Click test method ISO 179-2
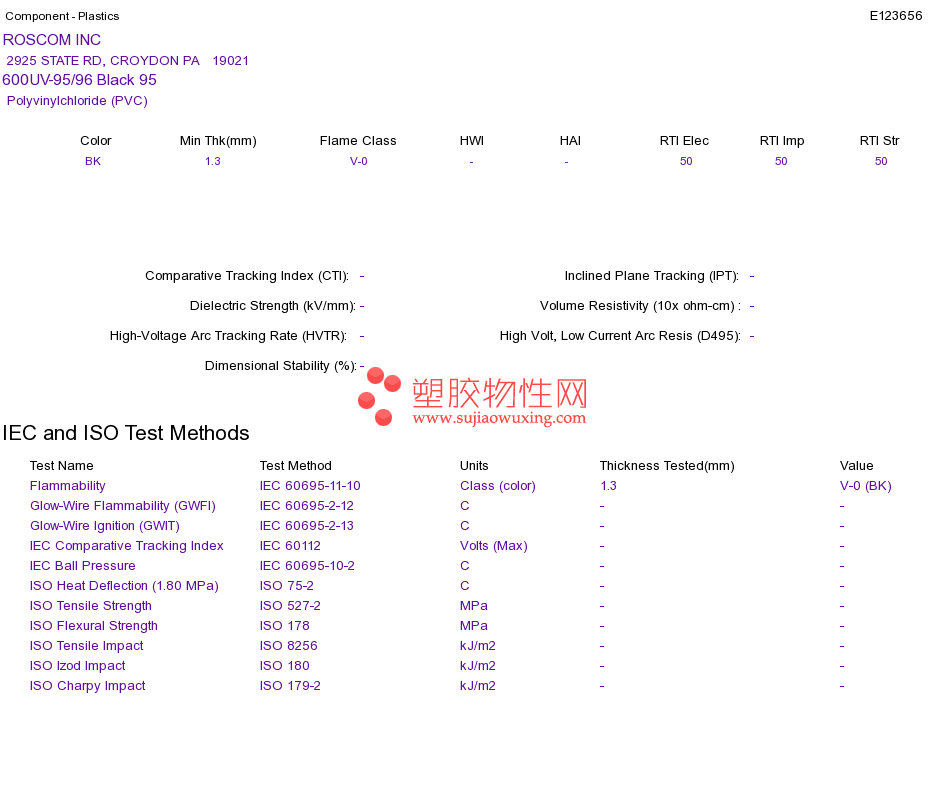The width and height of the screenshot is (950, 800). pos(290,685)
